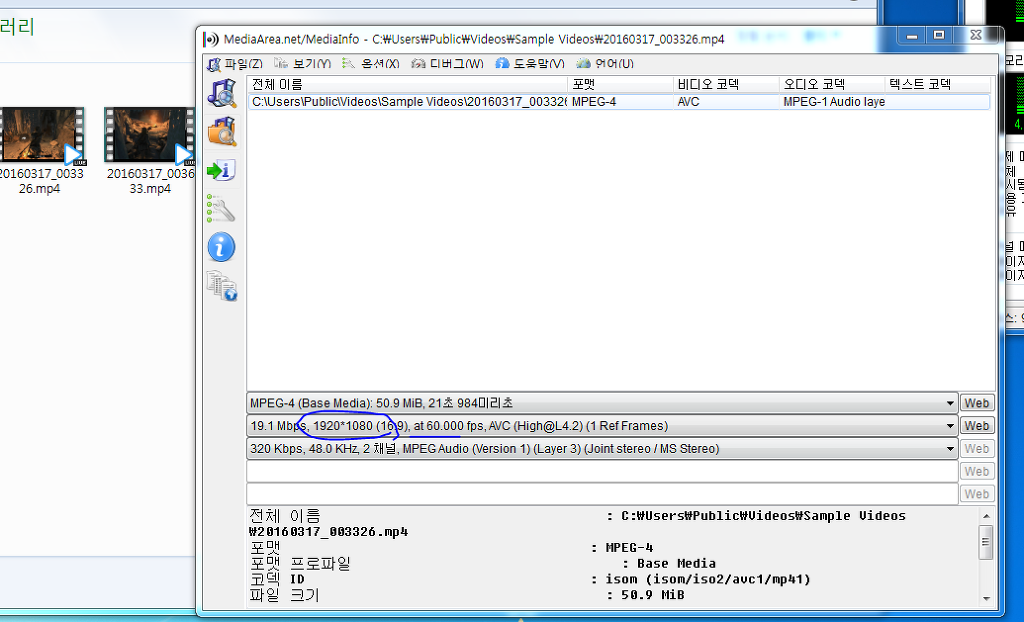The width and height of the screenshot is (1024, 622).
Task: Open the 옵션(X) menu
Action: 371,63
